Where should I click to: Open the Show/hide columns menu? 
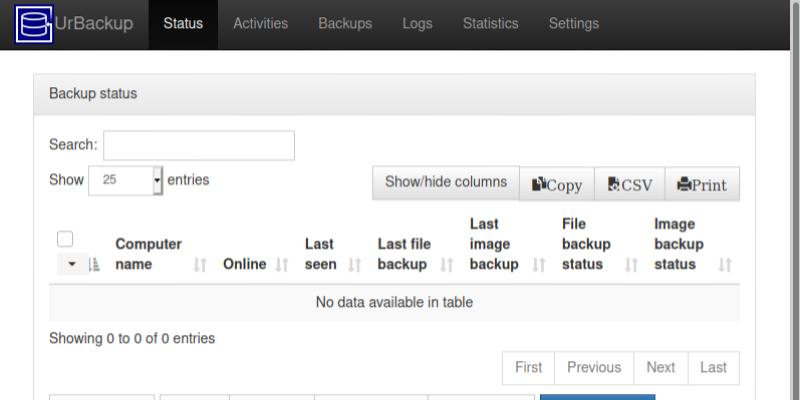(446, 183)
